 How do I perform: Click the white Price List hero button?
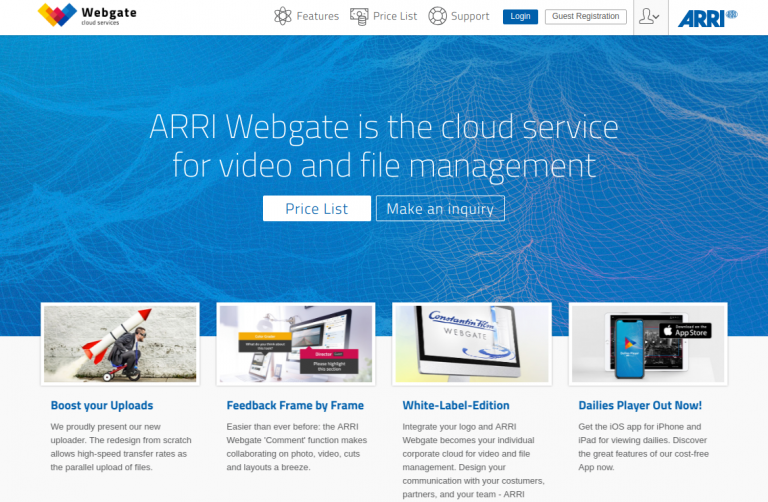(316, 208)
